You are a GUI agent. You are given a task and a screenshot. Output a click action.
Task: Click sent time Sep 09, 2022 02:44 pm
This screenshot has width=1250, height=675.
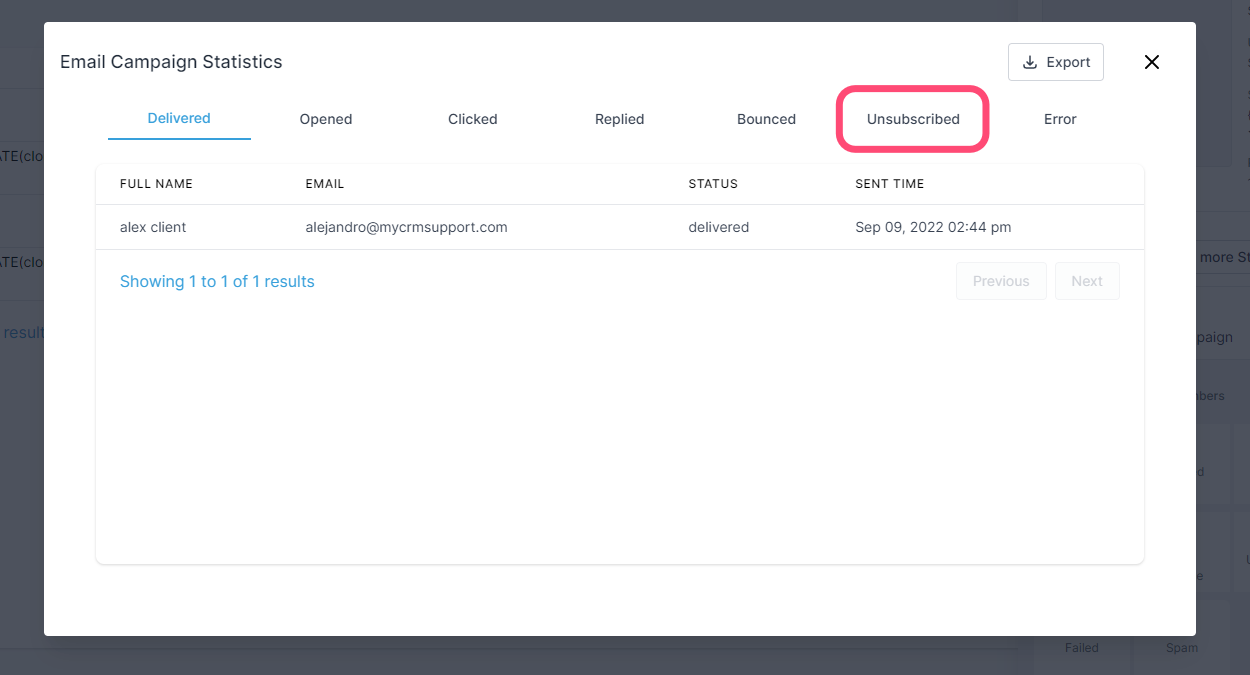point(934,227)
